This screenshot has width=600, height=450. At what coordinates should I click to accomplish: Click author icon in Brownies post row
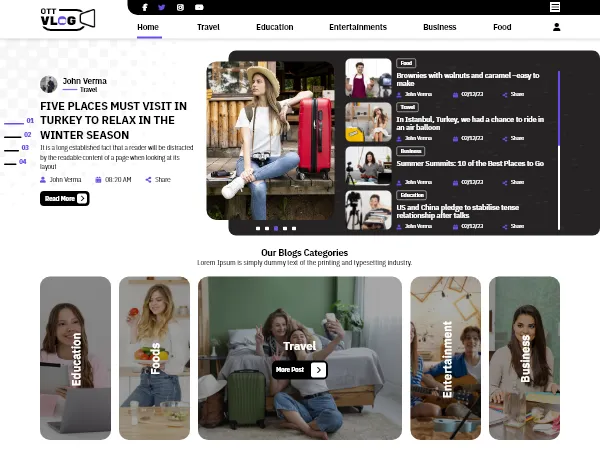[399, 95]
